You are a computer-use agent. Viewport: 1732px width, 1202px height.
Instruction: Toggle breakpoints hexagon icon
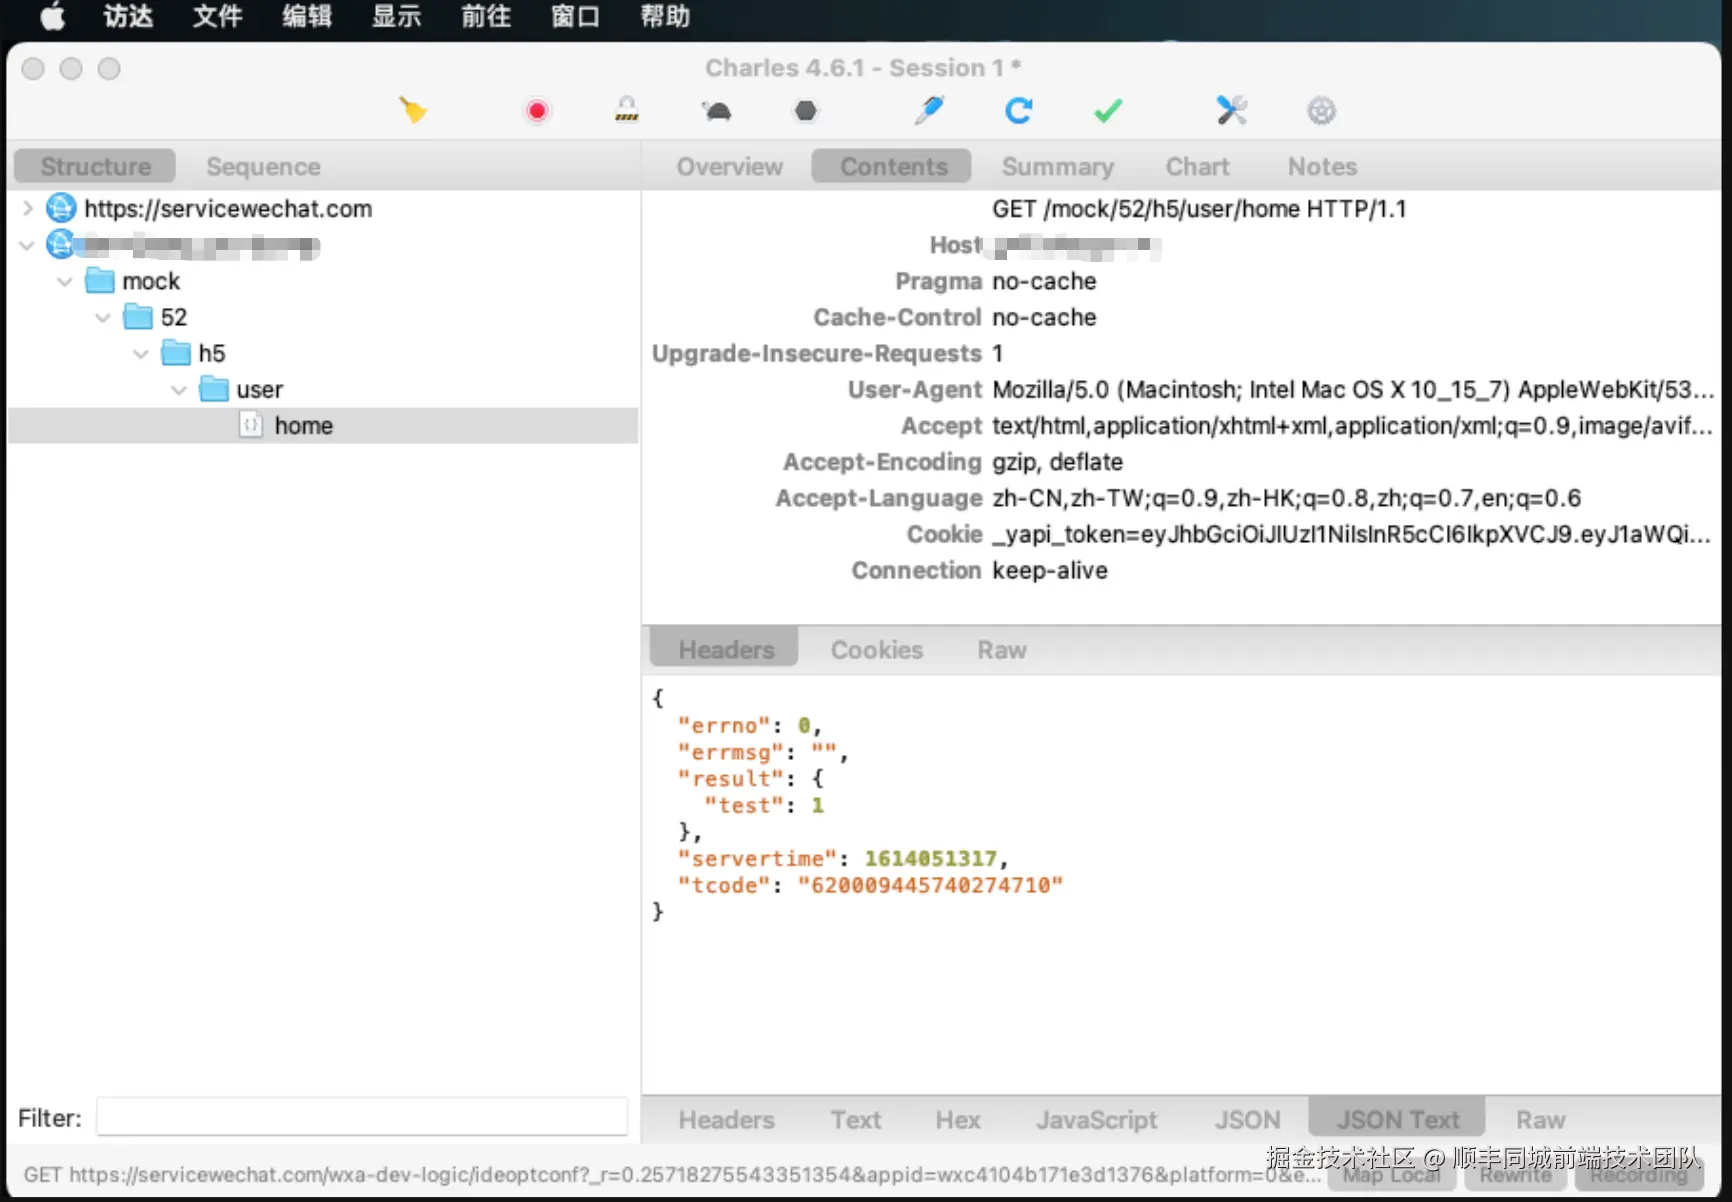806,110
